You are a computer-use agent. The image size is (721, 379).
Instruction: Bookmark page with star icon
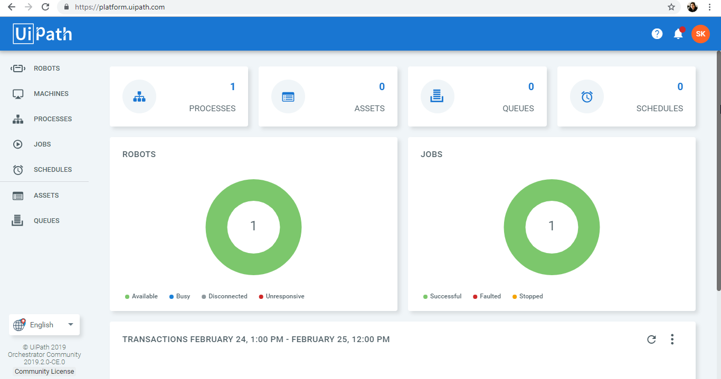pyautogui.click(x=671, y=7)
